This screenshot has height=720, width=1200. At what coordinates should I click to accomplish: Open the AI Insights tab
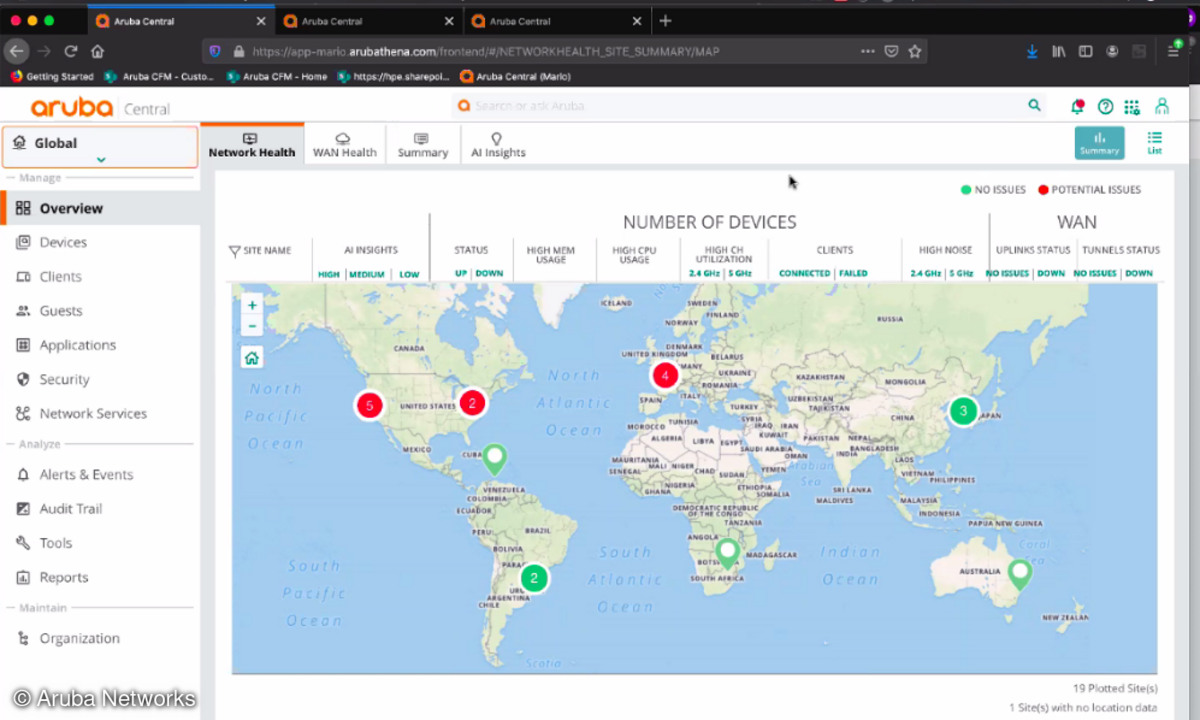coord(498,144)
